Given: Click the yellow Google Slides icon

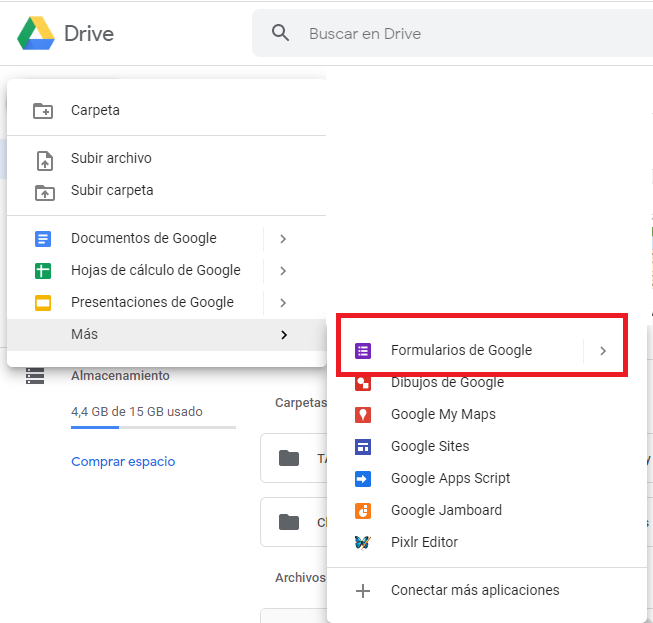Looking at the screenshot, I should coord(43,303).
